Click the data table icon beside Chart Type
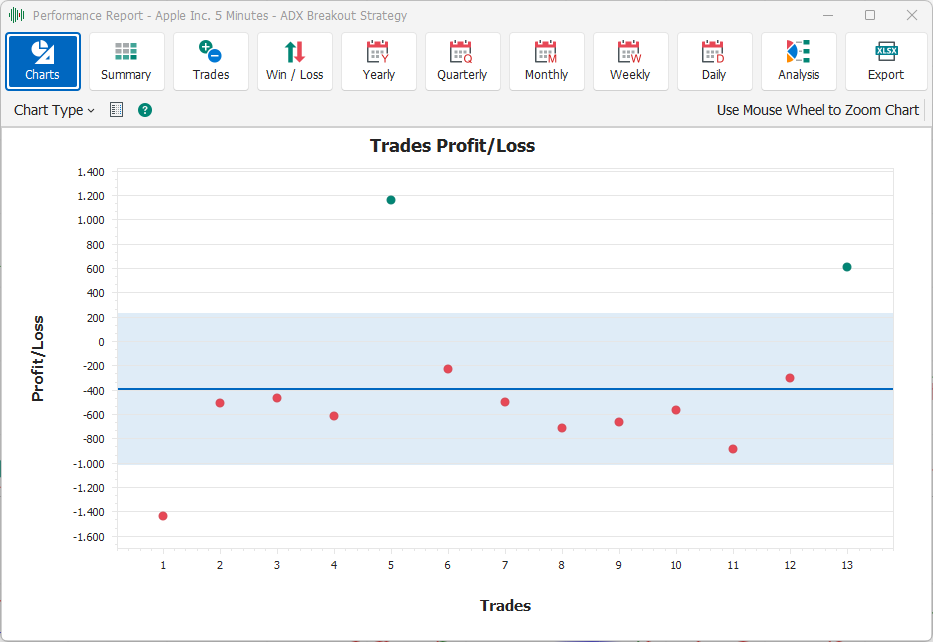This screenshot has width=933, height=642. [116, 110]
